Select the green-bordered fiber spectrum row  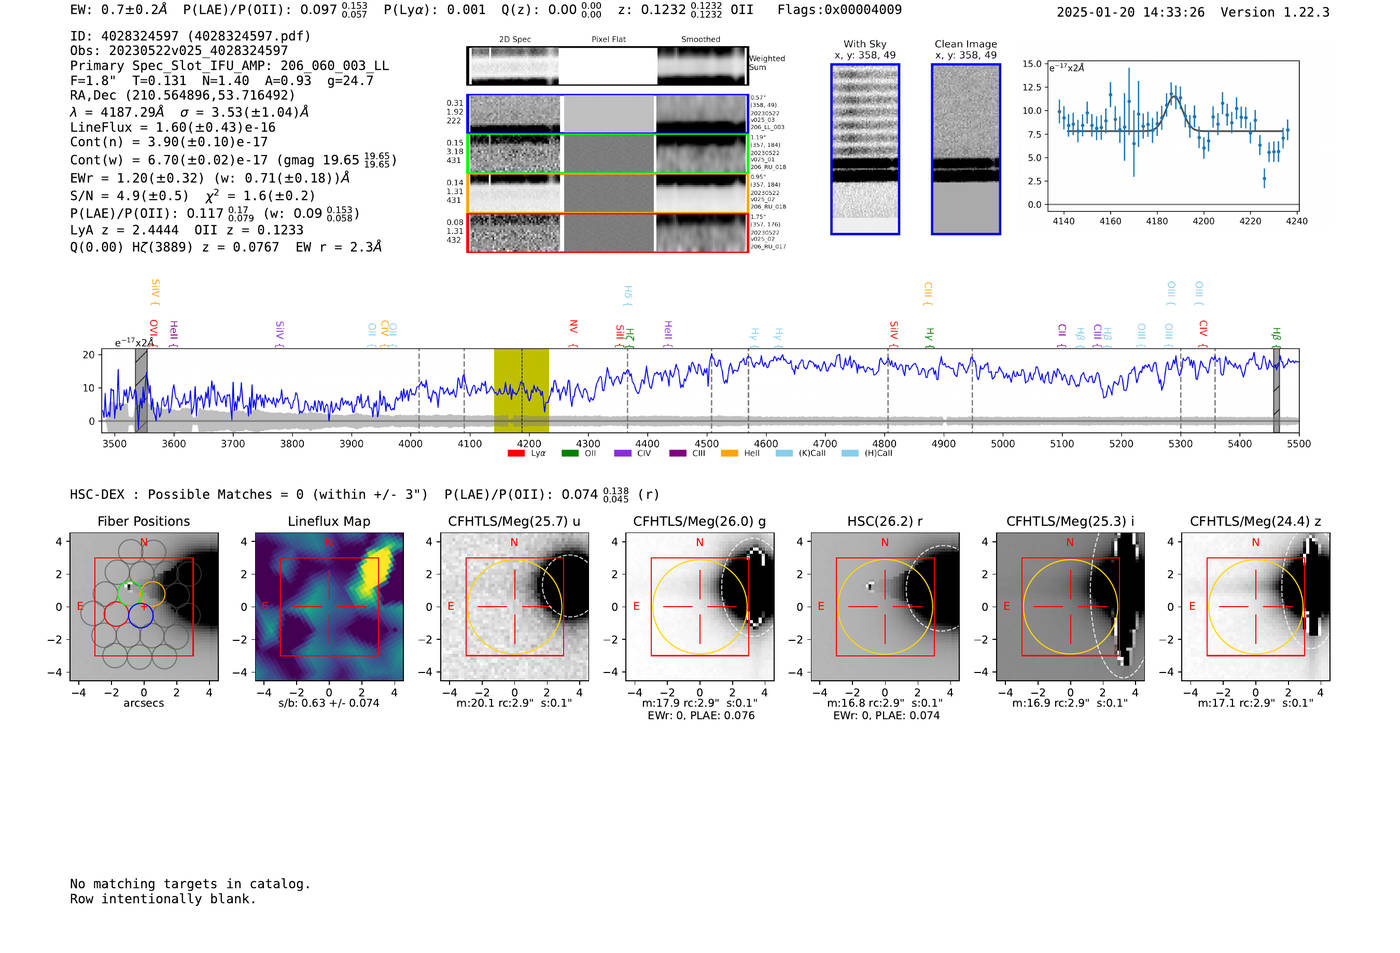coord(608,154)
